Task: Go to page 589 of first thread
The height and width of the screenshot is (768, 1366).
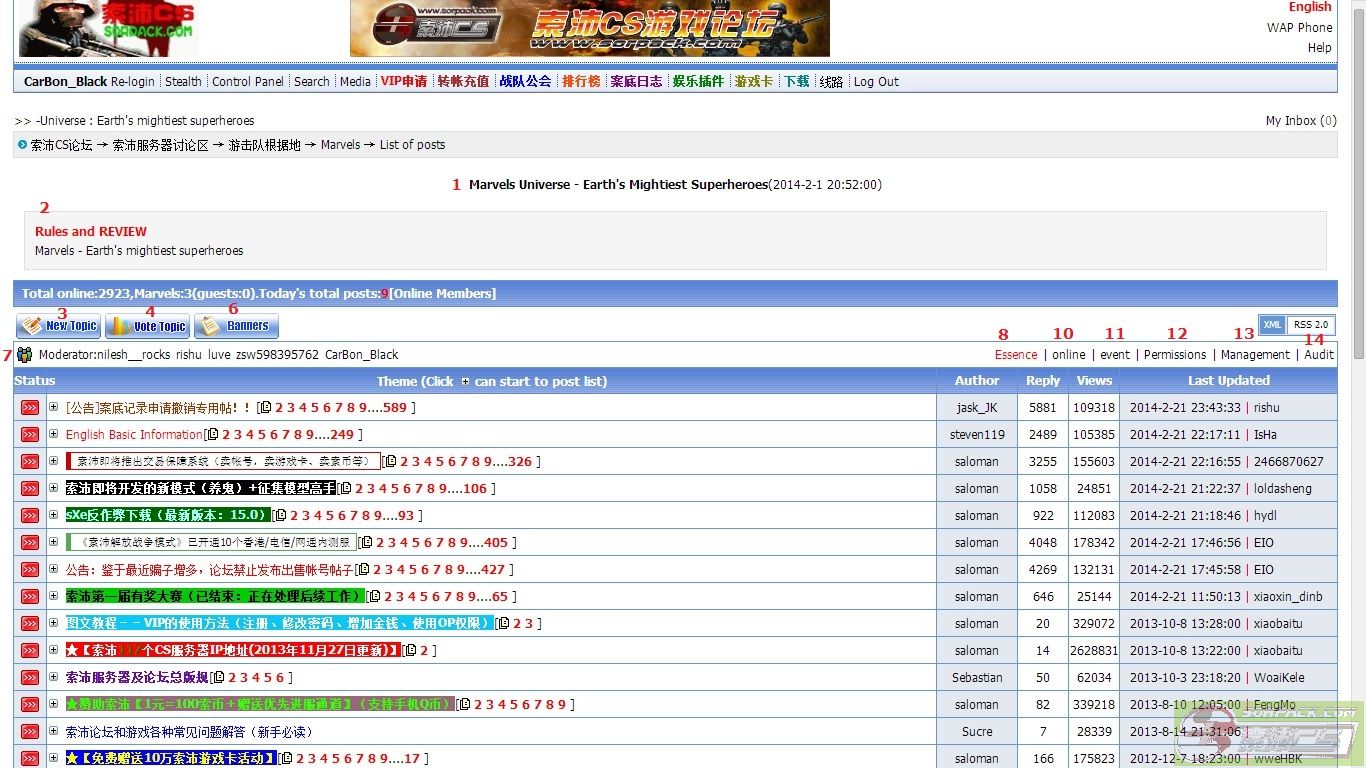Action: 394,408
